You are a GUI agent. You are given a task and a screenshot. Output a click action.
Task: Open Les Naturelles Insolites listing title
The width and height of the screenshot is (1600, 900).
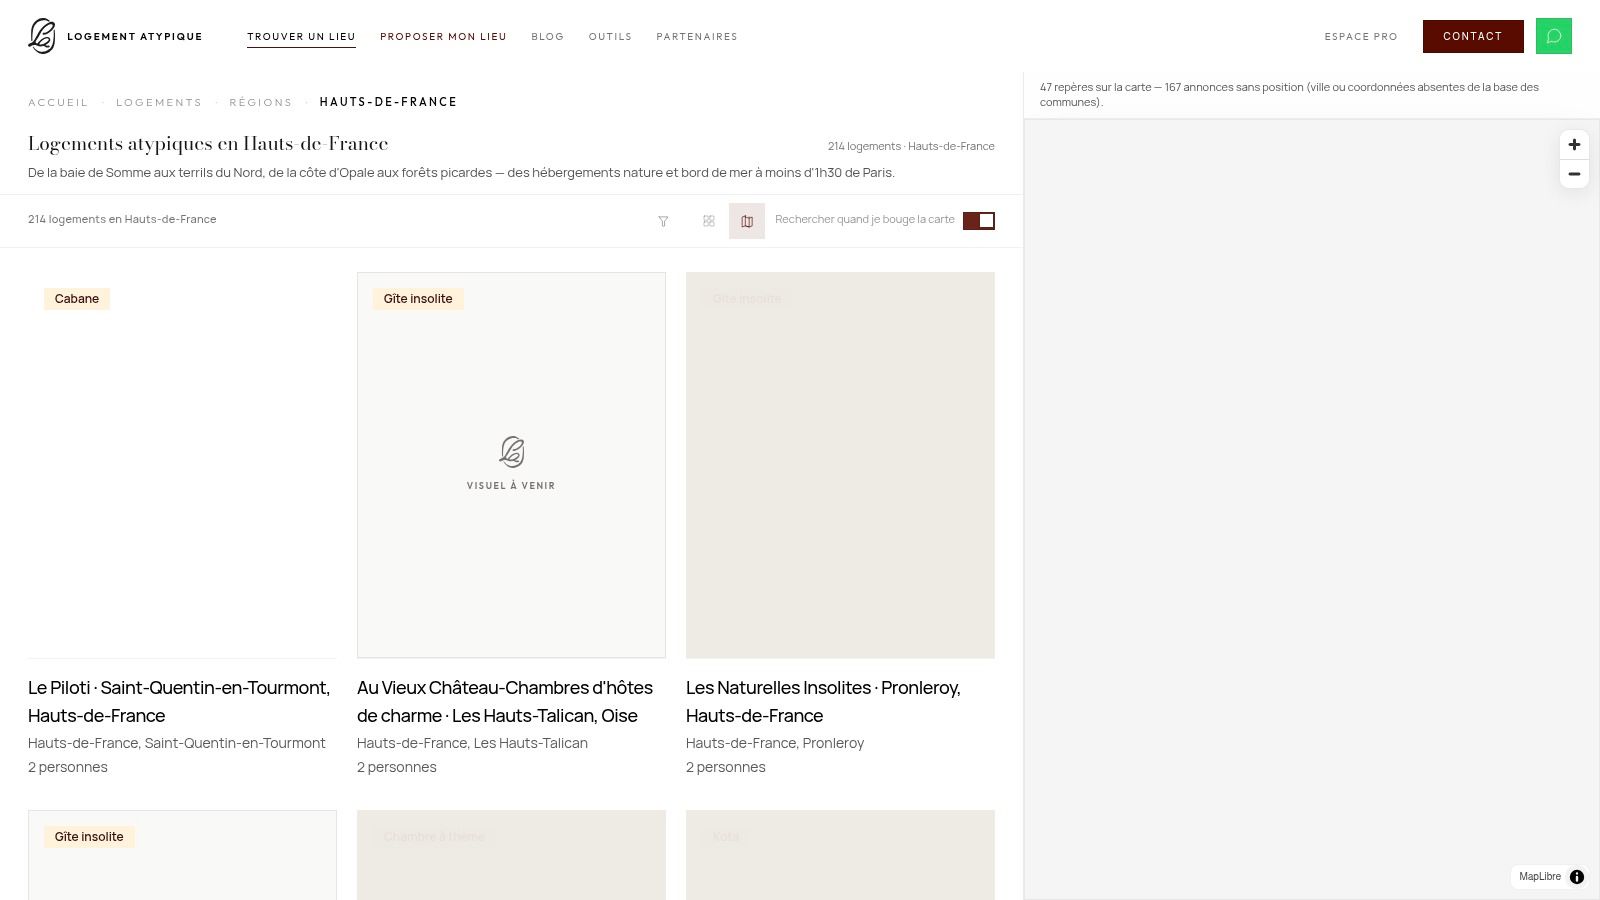coord(824,702)
